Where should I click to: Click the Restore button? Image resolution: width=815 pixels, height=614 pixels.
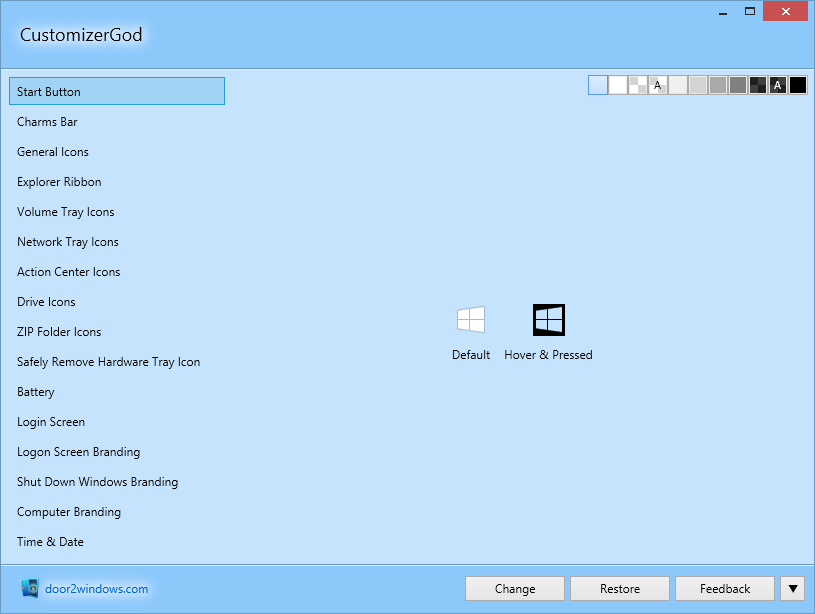coord(620,589)
